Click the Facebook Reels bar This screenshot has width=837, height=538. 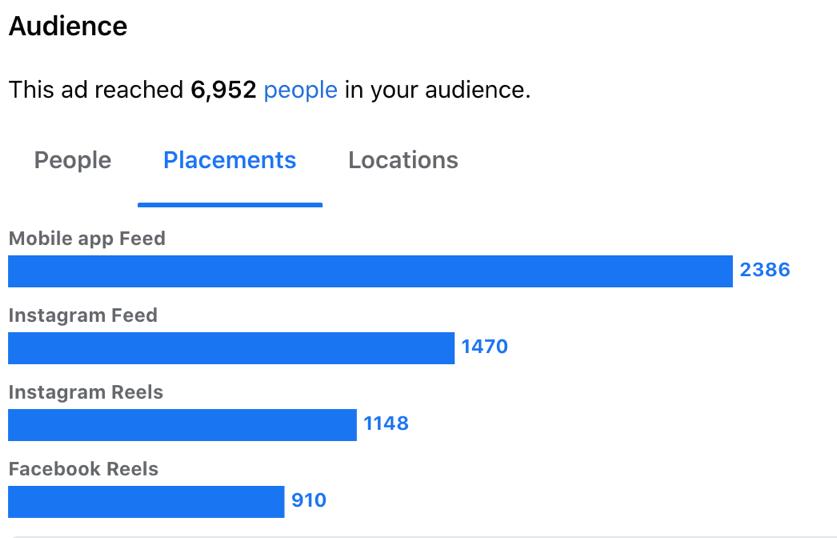146,502
